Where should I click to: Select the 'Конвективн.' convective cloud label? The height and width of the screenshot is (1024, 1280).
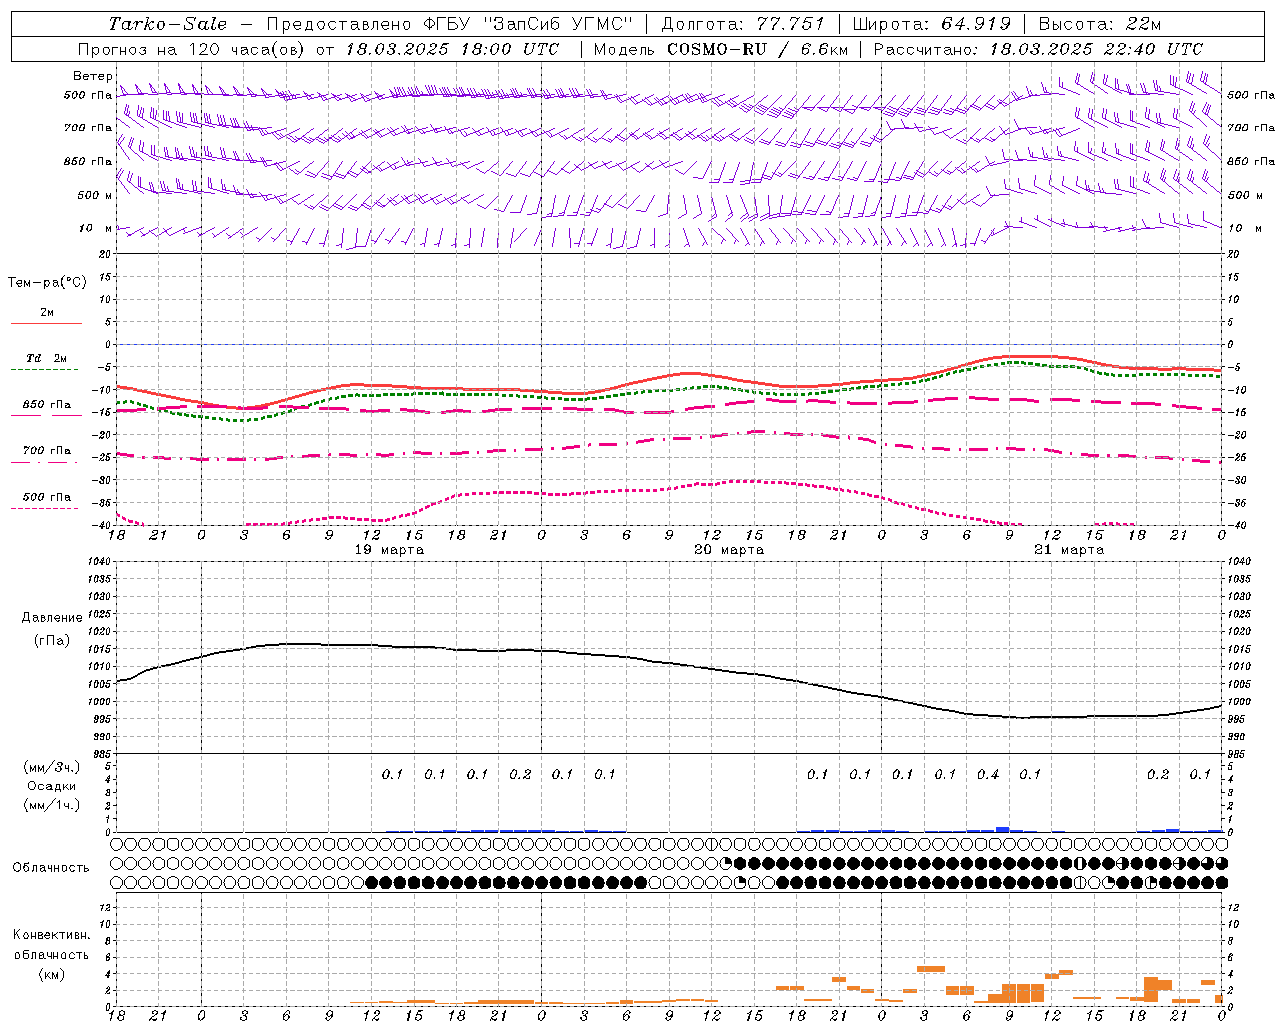click(51, 935)
